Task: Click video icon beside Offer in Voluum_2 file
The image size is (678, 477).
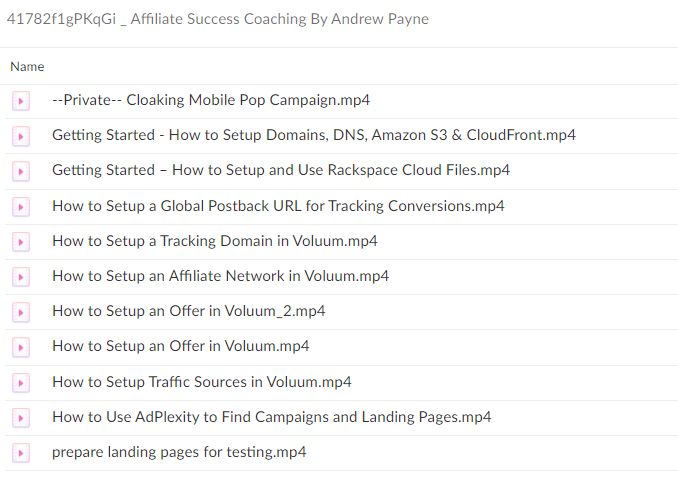Action: tap(20, 311)
